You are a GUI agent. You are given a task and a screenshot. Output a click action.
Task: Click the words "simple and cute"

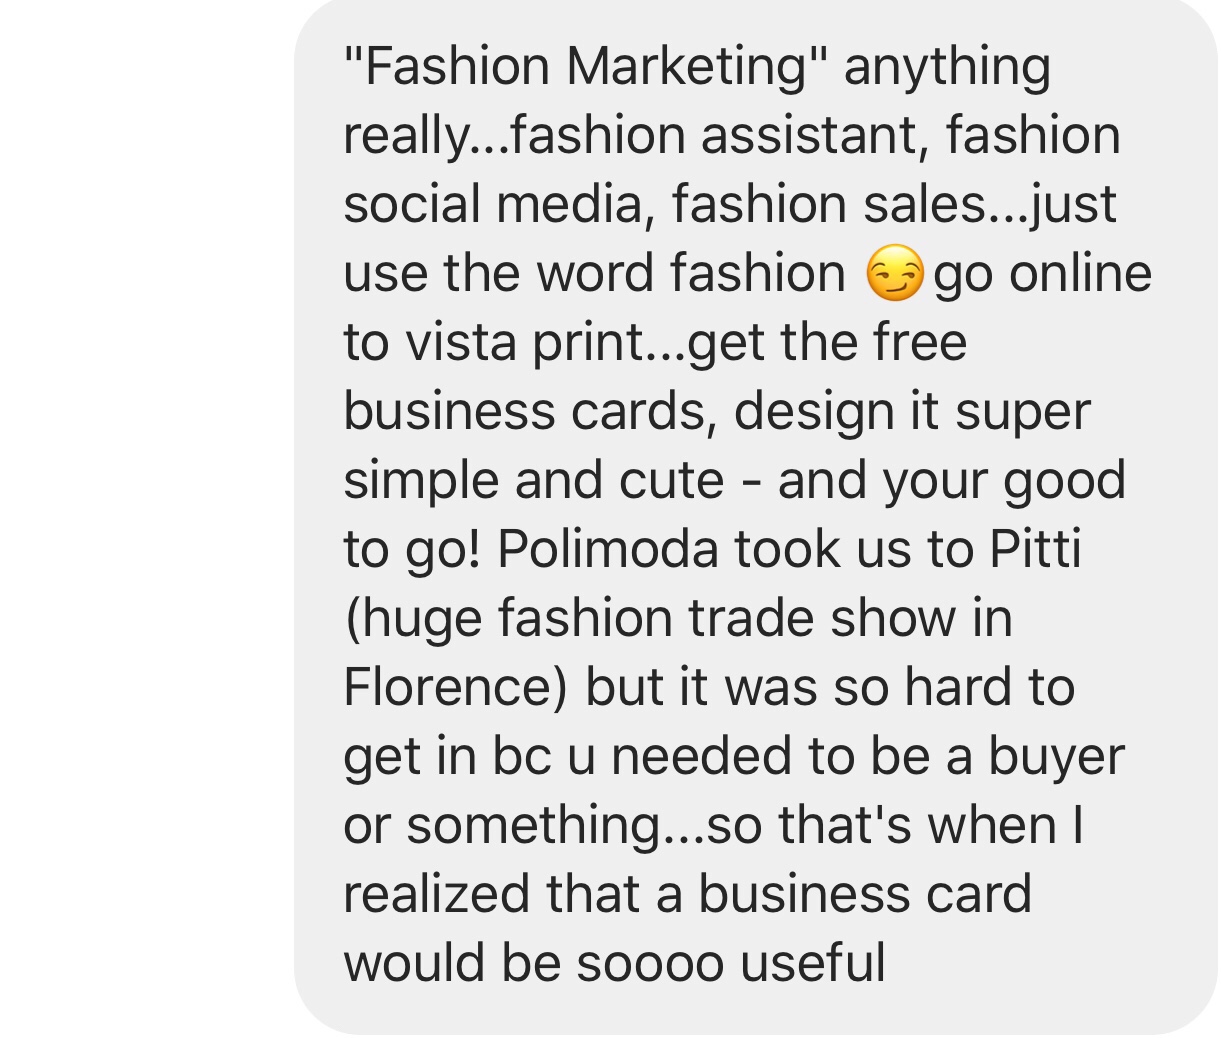[x=533, y=480]
